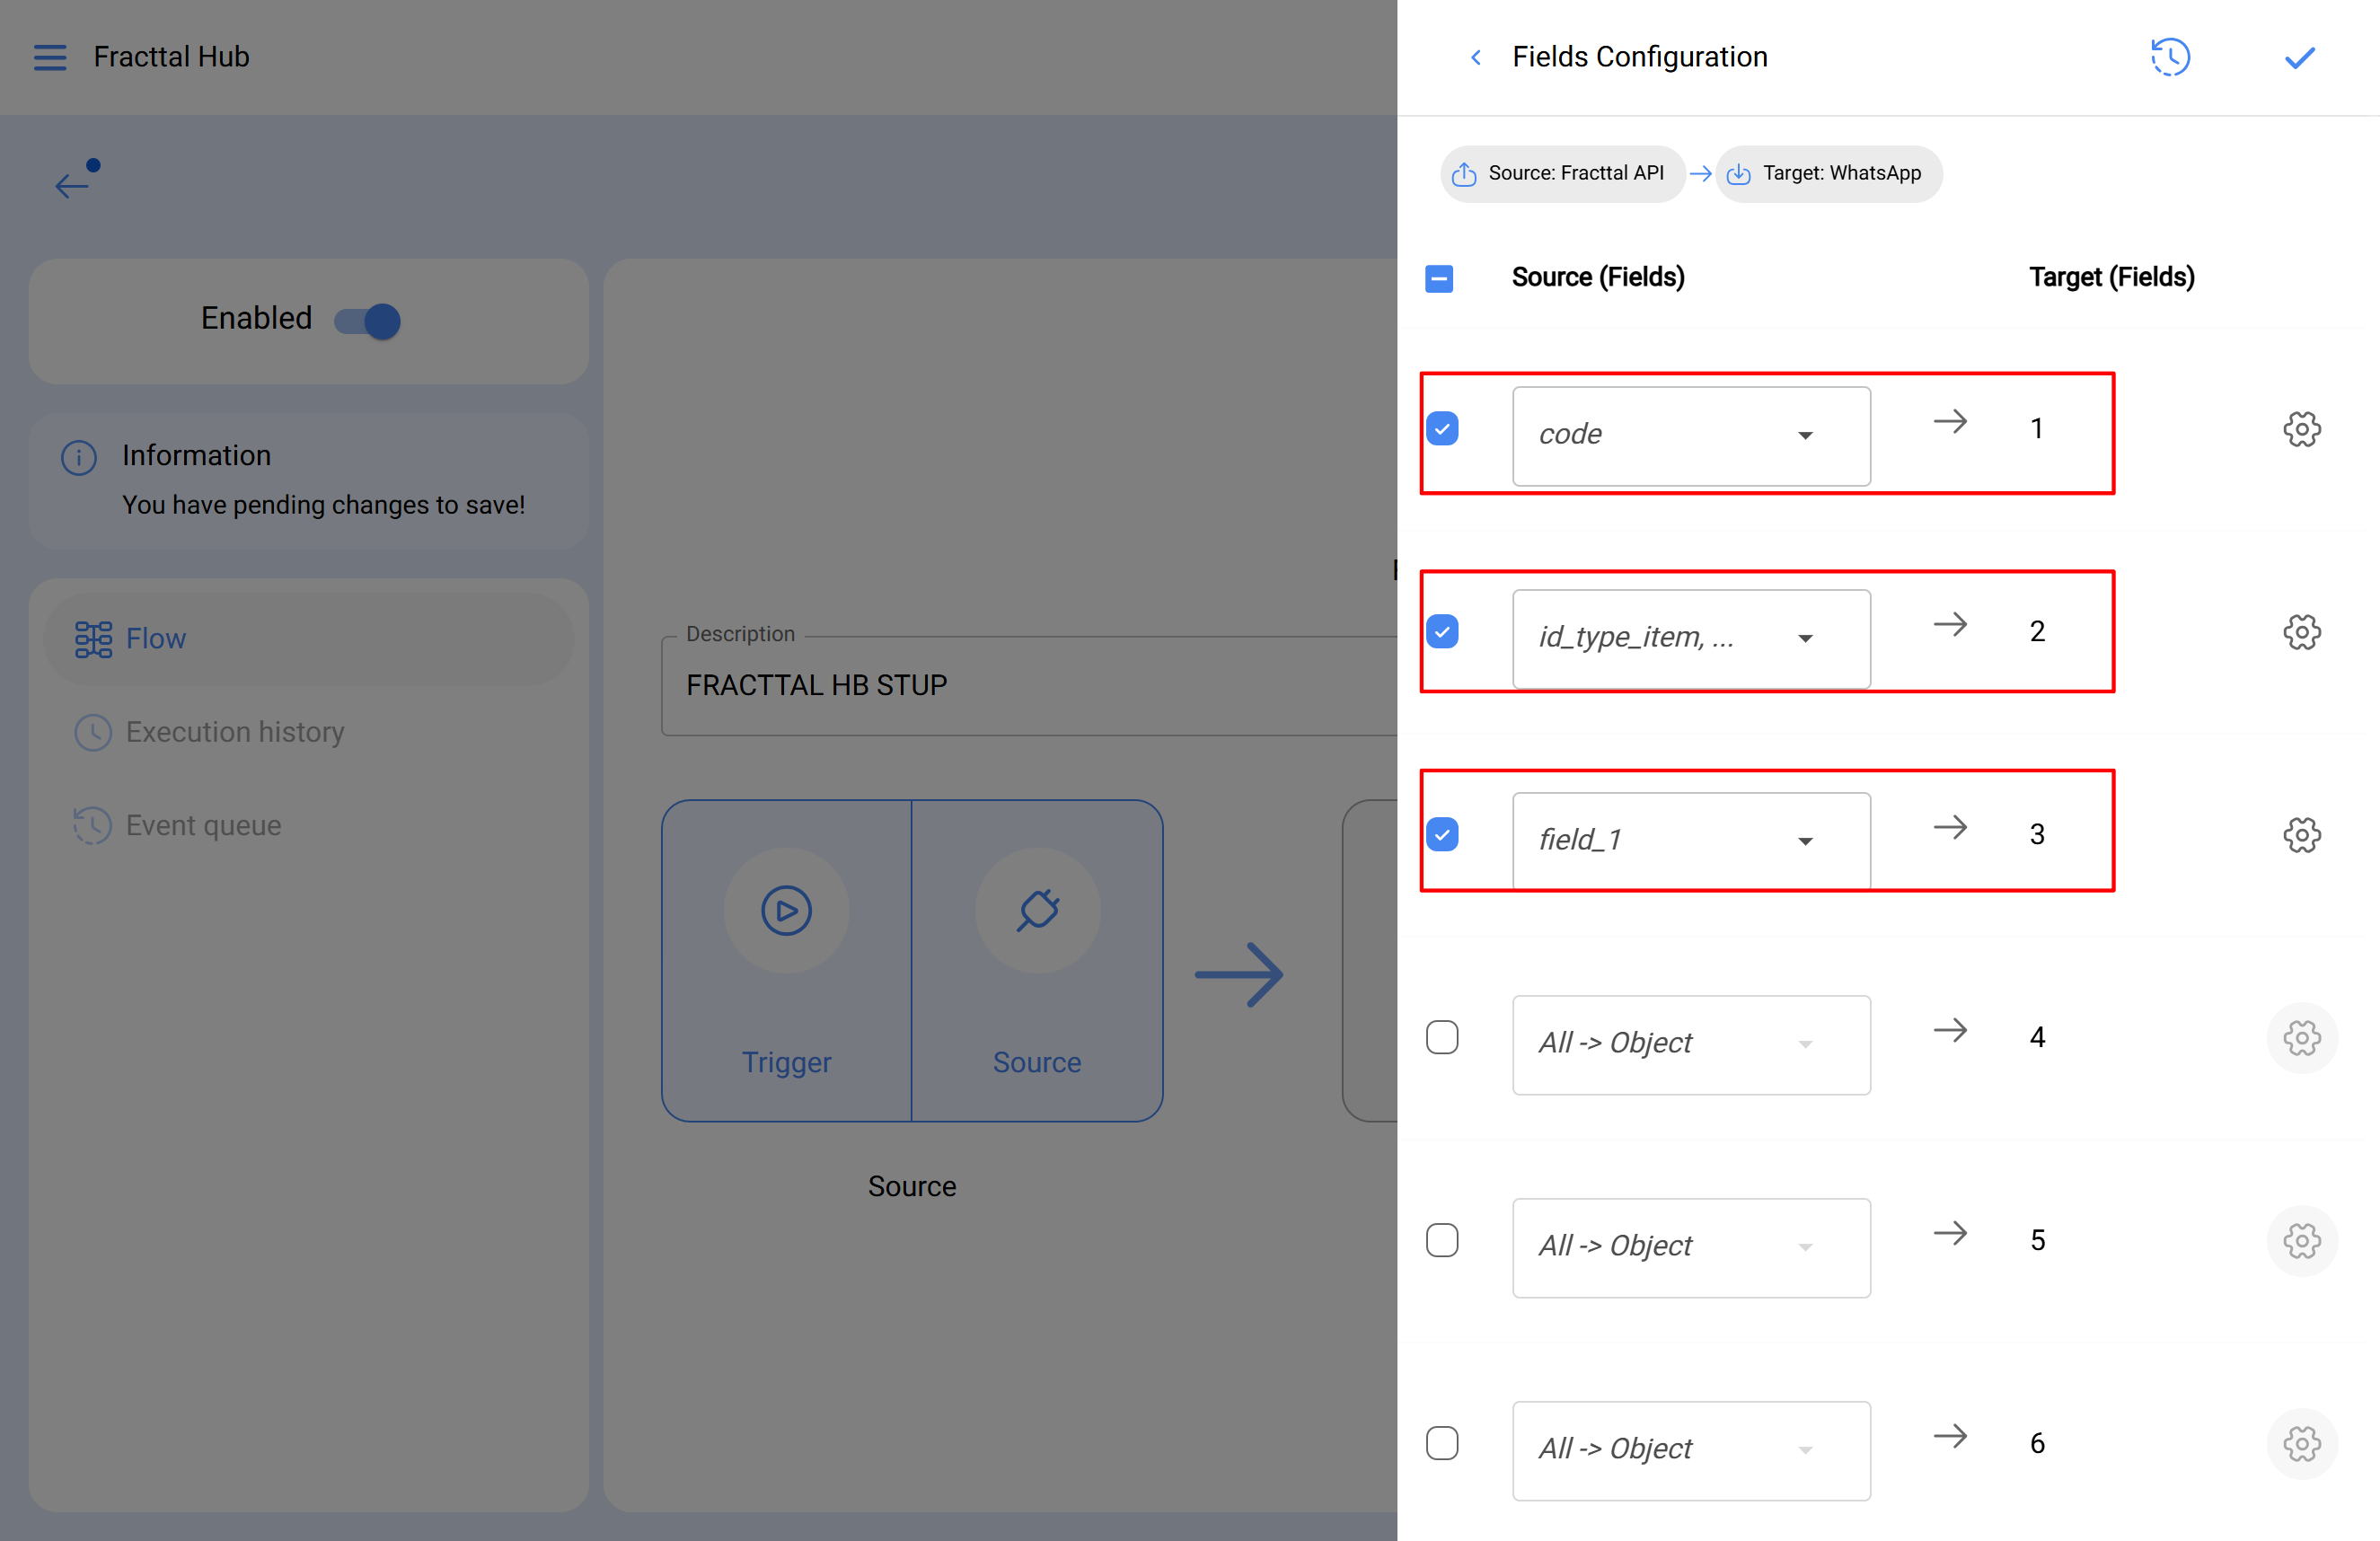Open the Execution history menu item
The width and height of the screenshot is (2380, 1541).
(x=234, y=732)
